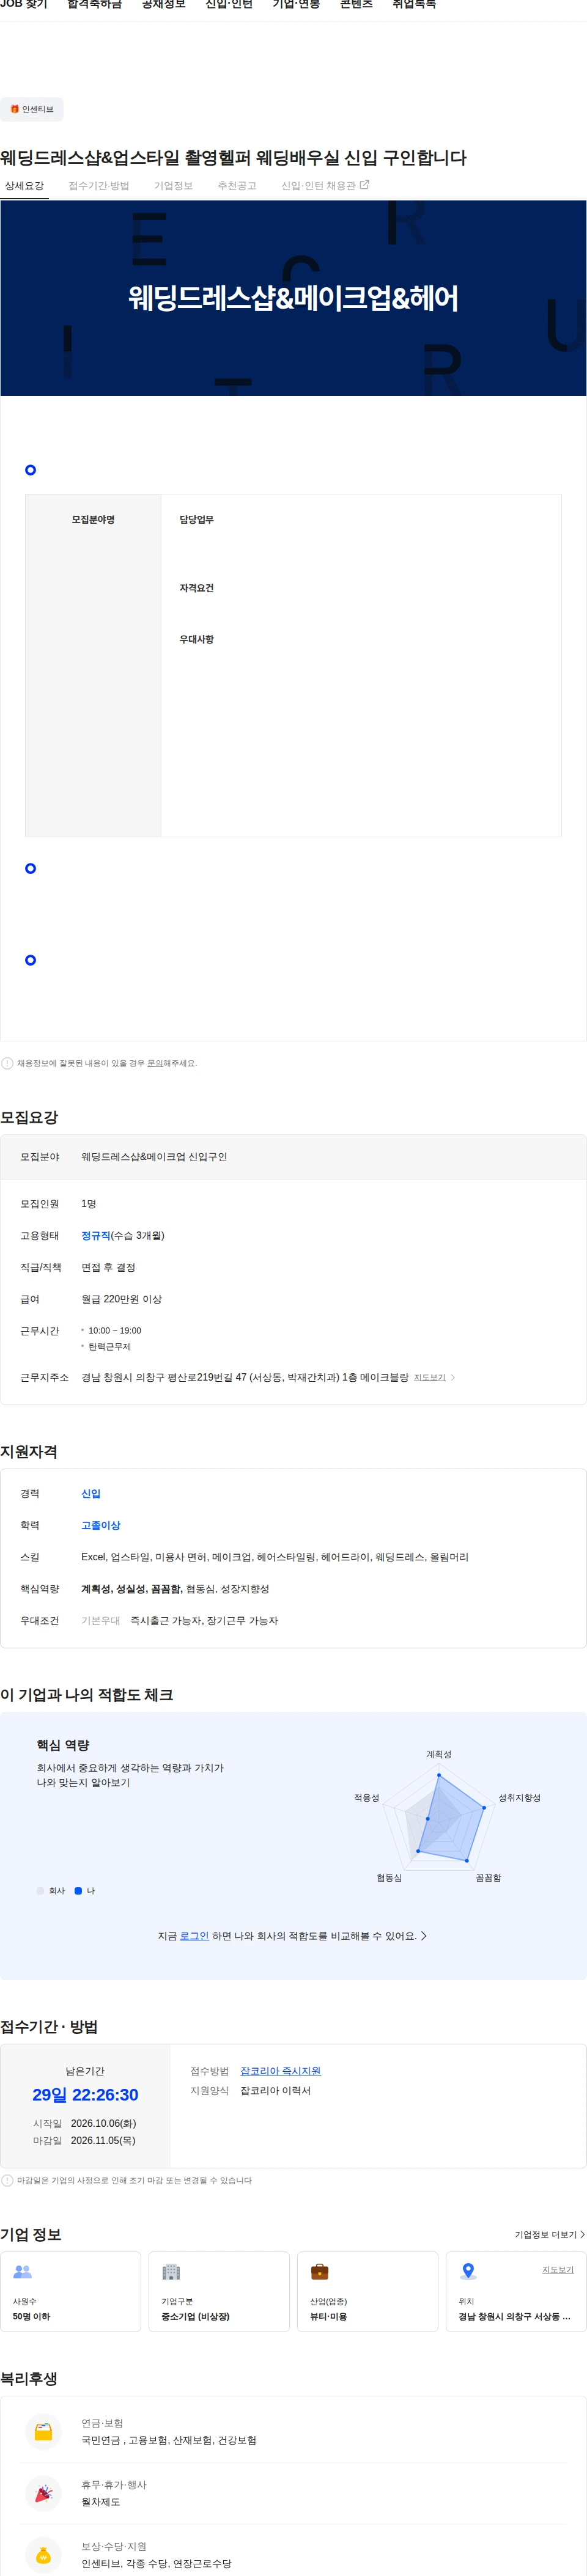587x2576 pixels.
Task: Open the JOB 찾기 menu
Action: tap(24, 5)
